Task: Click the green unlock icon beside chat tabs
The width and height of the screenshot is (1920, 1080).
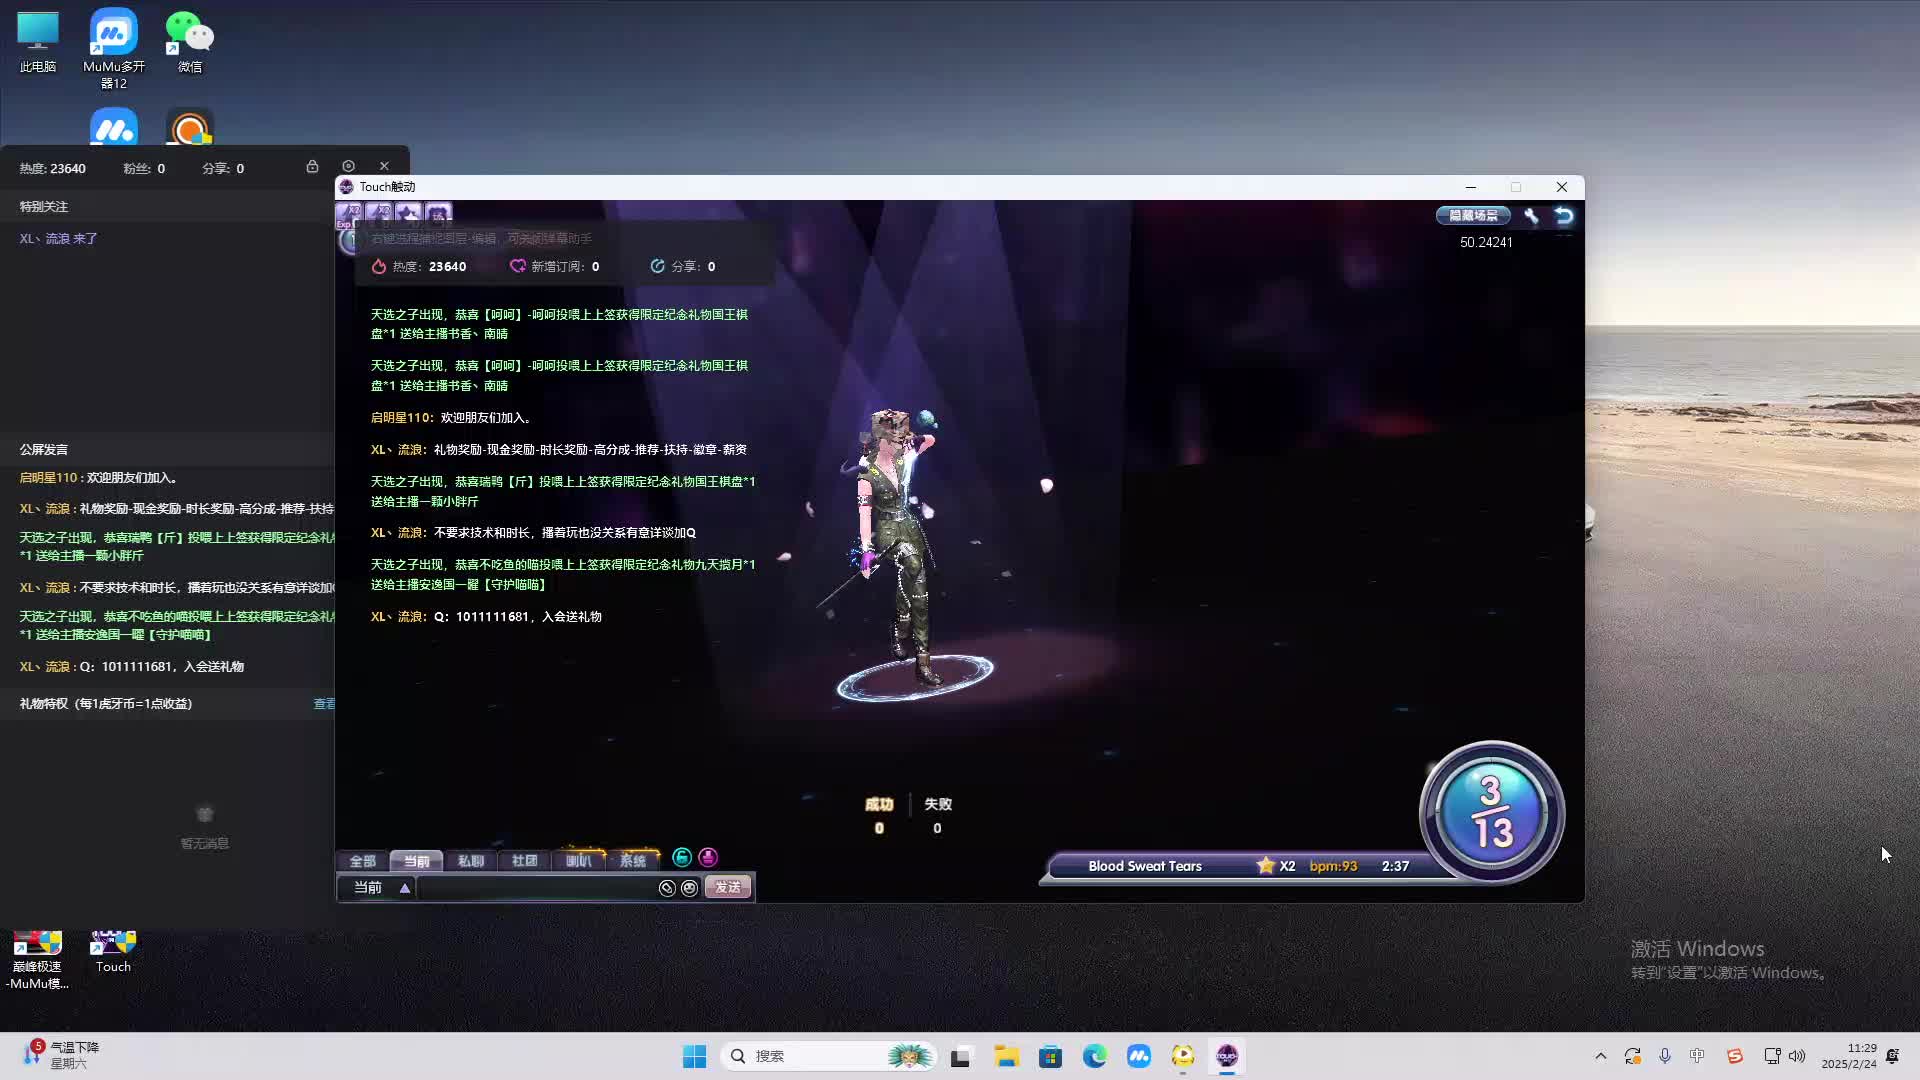Action: coord(682,859)
